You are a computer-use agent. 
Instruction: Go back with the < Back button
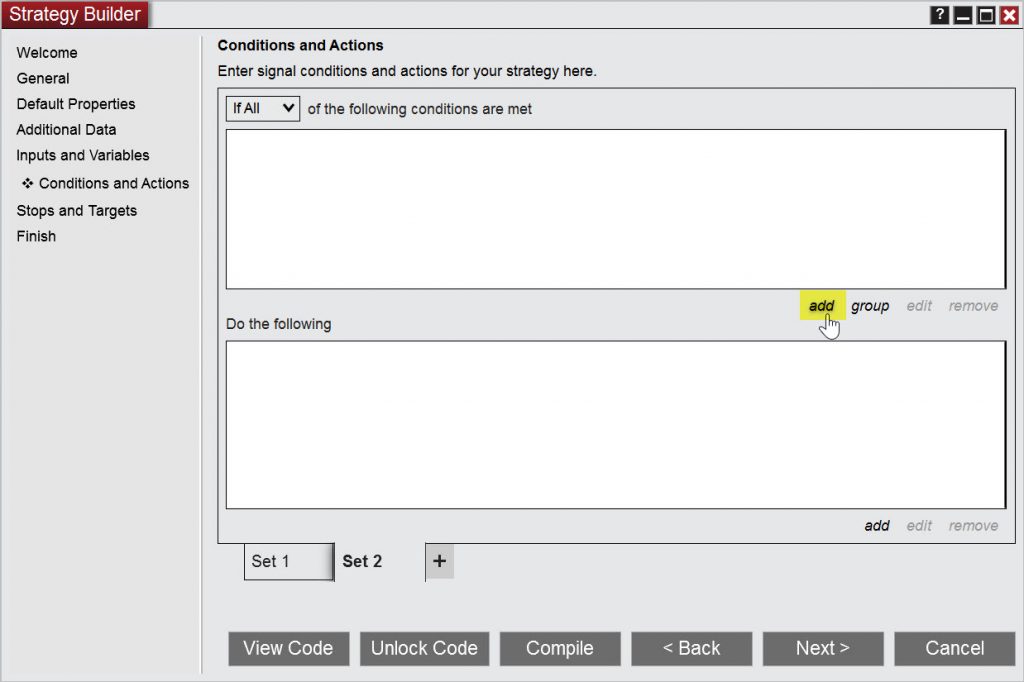692,649
